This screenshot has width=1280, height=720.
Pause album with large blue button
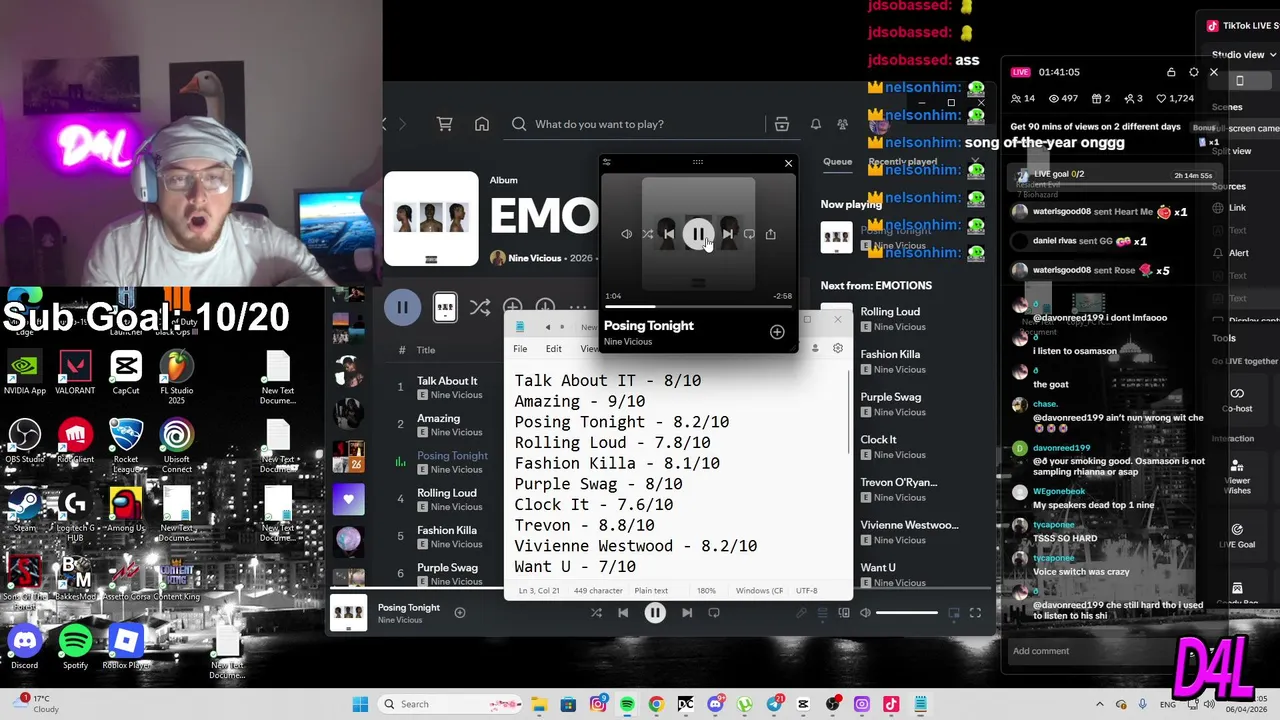(402, 307)
